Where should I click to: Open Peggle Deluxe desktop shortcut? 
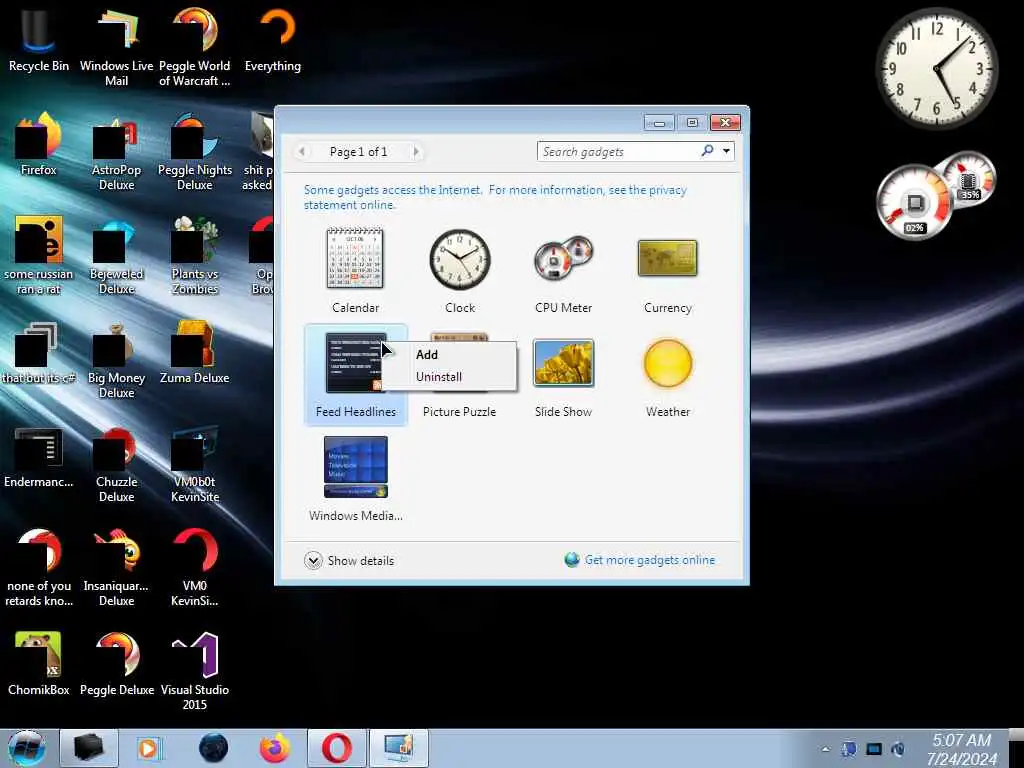116,664
